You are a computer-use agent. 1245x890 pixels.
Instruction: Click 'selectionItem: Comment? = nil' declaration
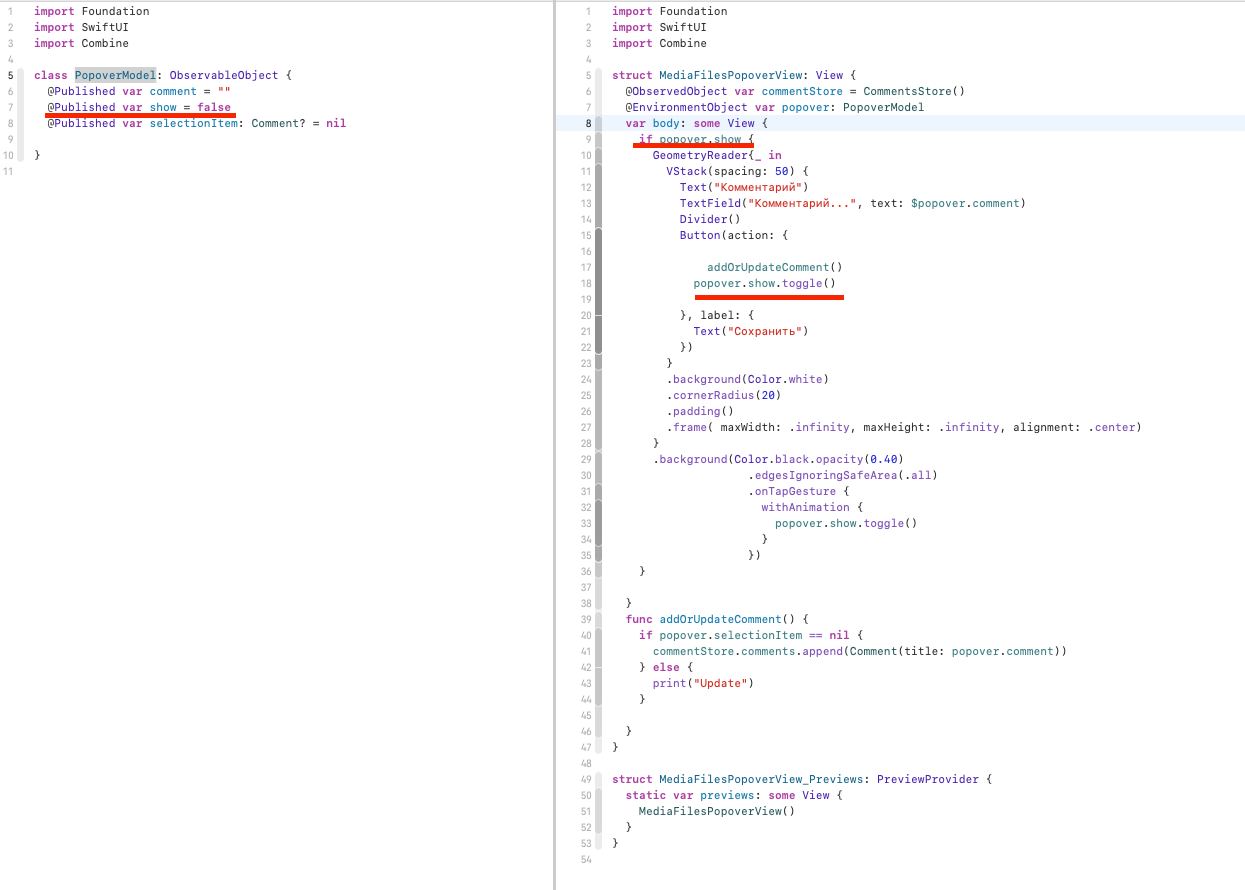click(247, 123)
